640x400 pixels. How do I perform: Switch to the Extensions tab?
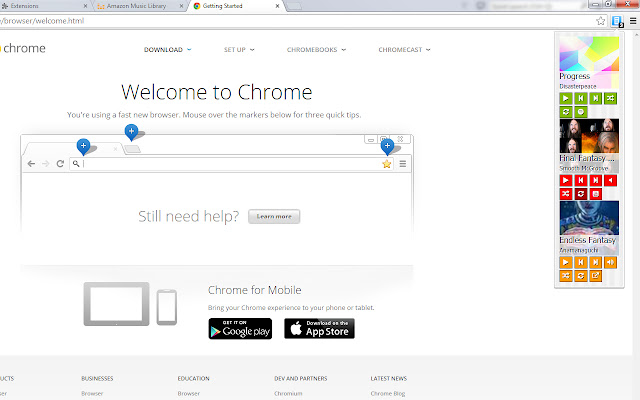pos(44,6)
